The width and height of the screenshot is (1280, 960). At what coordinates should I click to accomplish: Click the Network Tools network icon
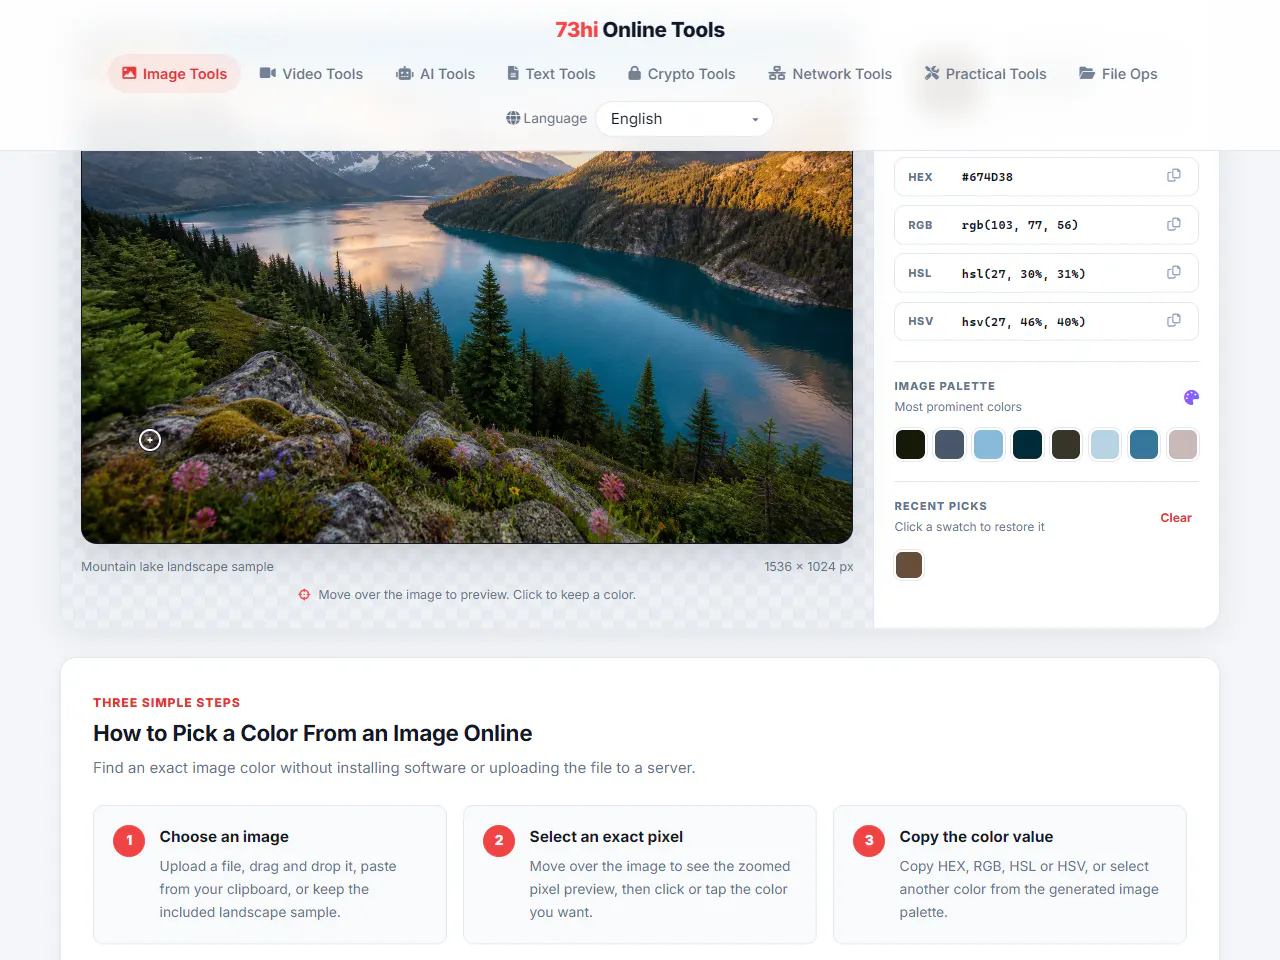point(777,73)
